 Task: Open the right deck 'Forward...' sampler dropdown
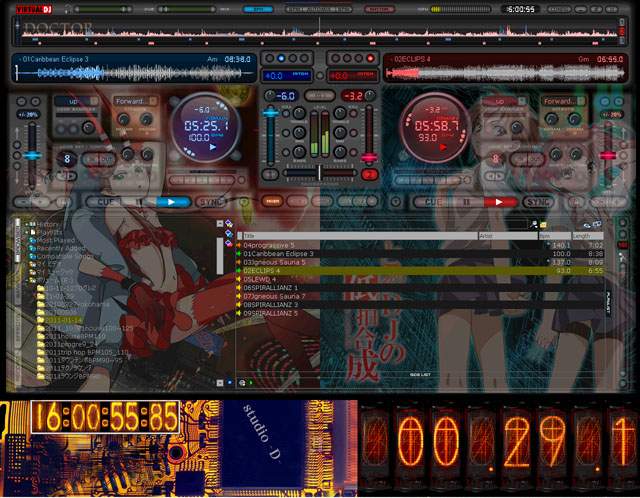pyautogui.click(x=564, y=101)
